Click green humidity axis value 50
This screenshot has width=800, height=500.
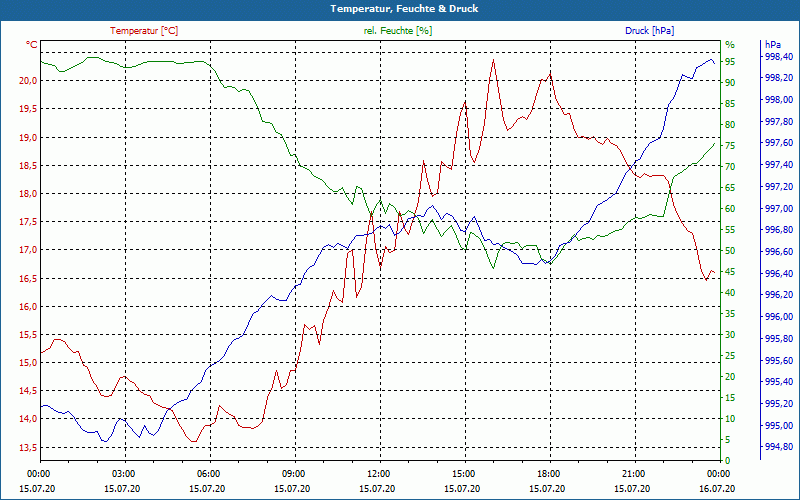(730, 251)
